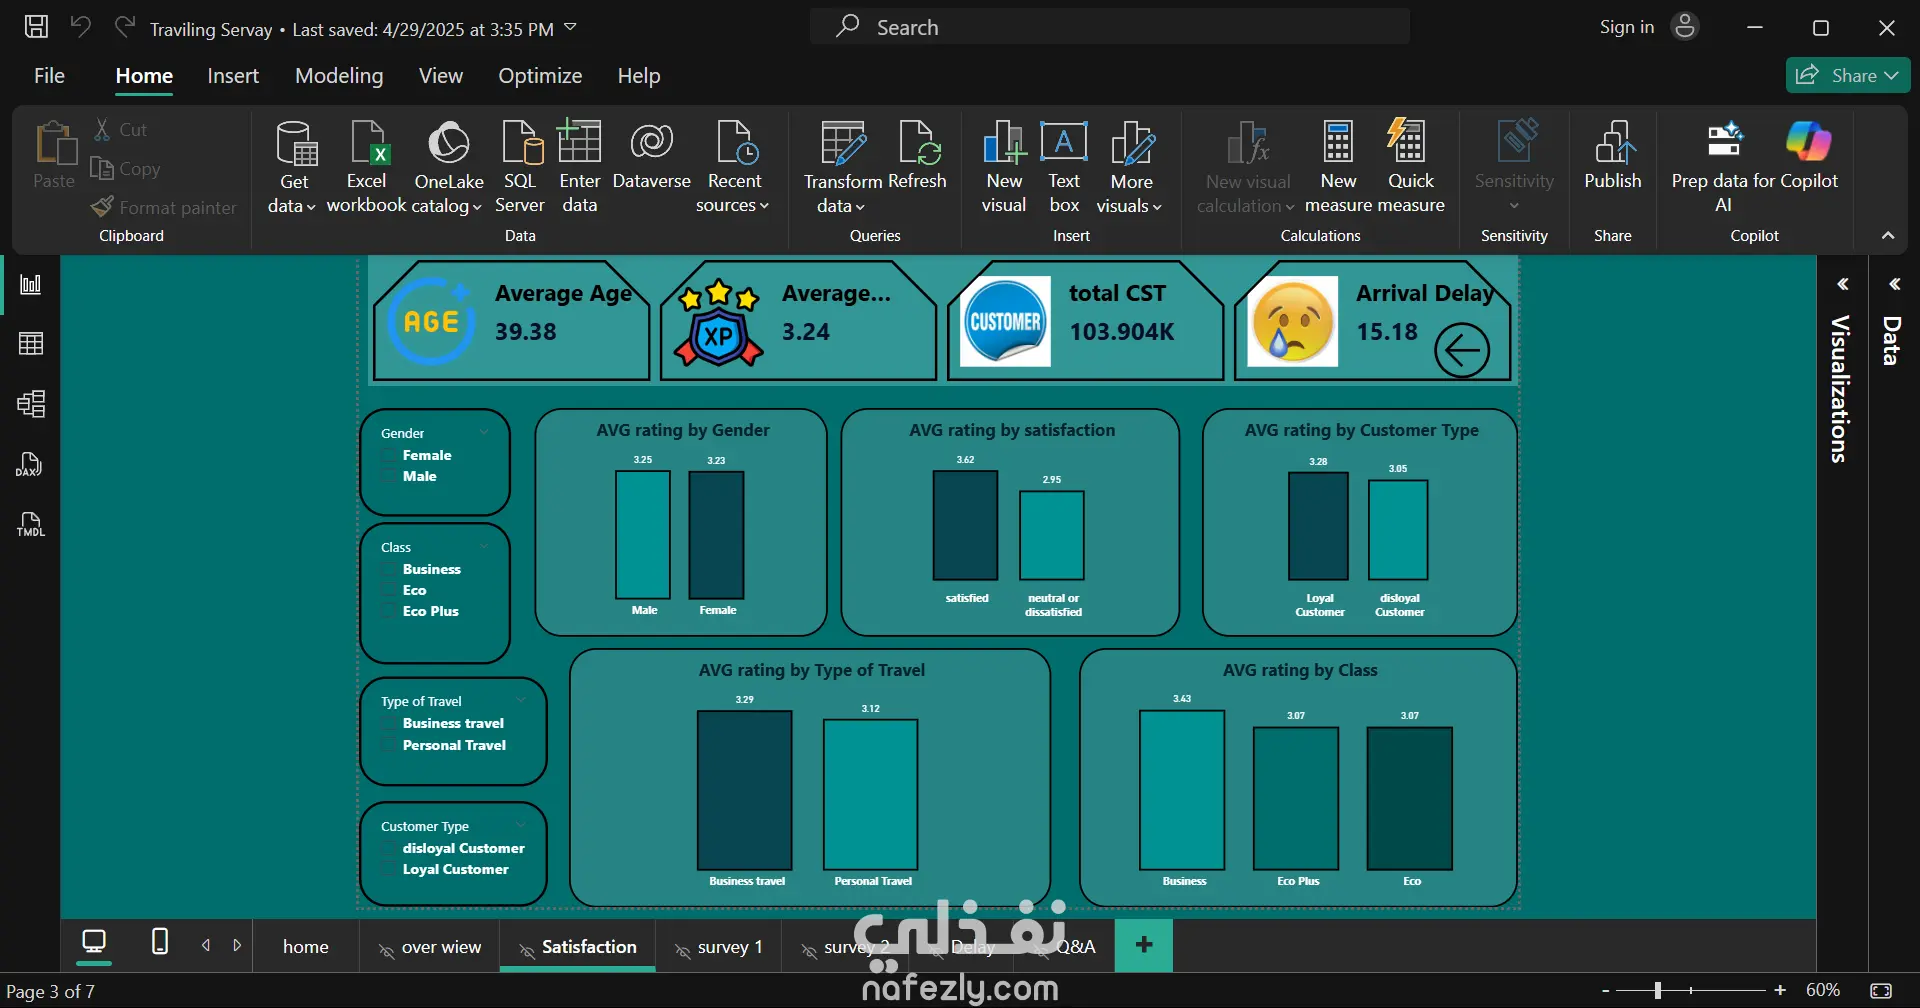The width and height of the screenshot is (1920, 1008).
Task: Click the Share button
Action: tap(1848, 75)
